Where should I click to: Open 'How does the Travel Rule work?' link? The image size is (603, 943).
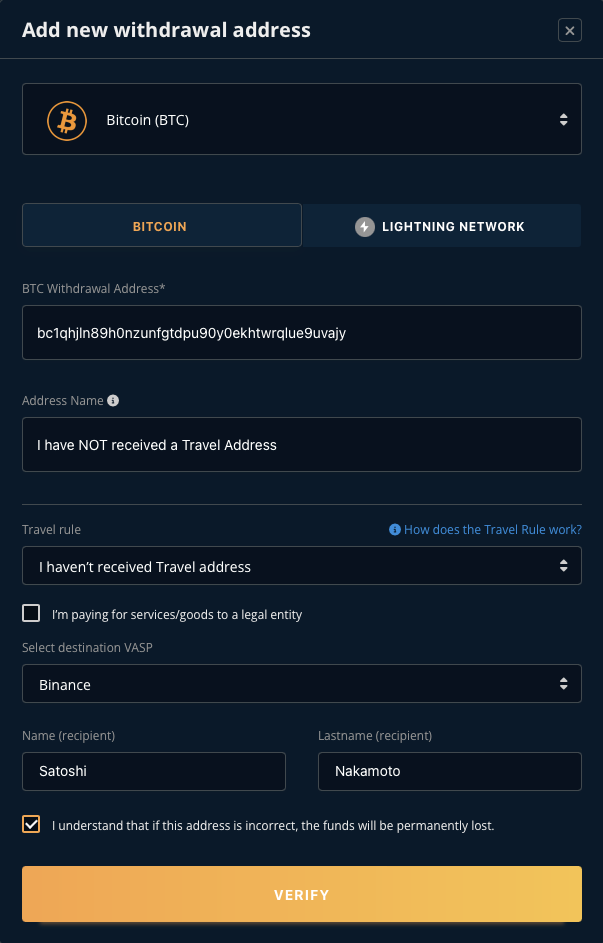(x=492, y=530)
